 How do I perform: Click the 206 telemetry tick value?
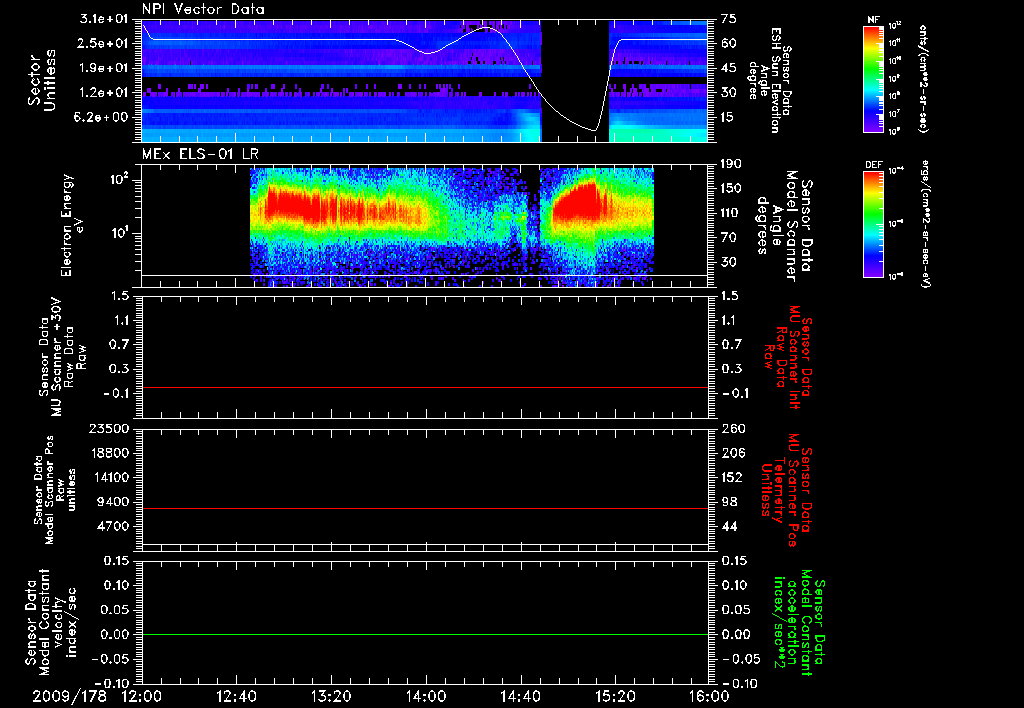coord(732,453)
